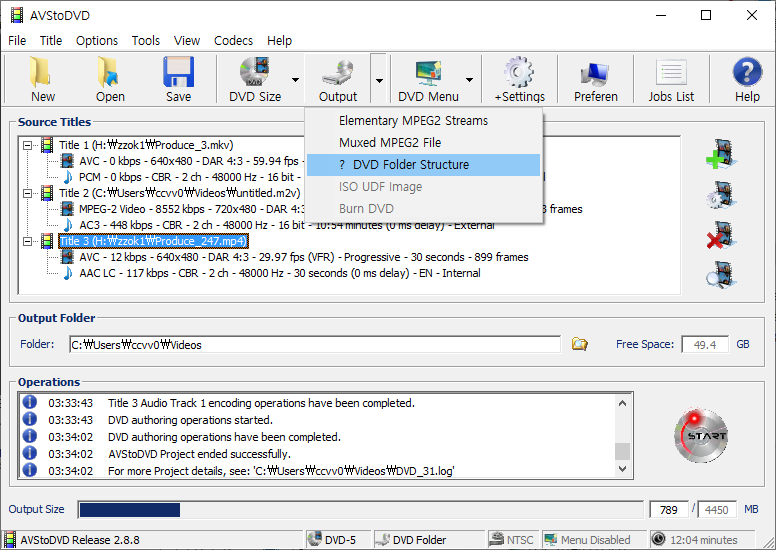This screenshot has width=776, height=550.
Task: Click the DVD_31.log details log line
Action: (281, 471)
